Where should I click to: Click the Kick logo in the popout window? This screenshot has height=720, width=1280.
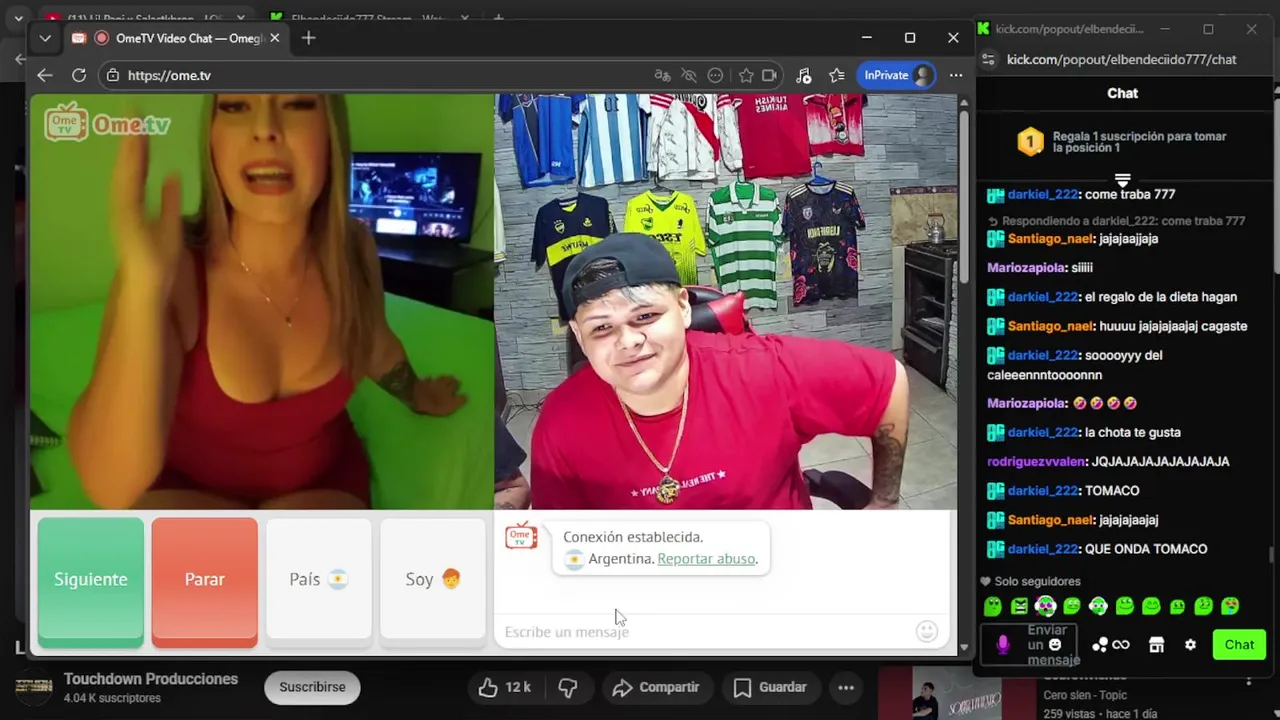[984, 29]
